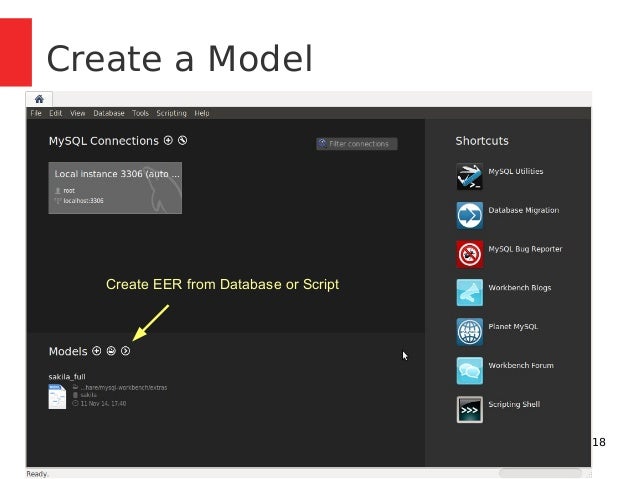Open the Tools menu

click(x=140, y=113)
